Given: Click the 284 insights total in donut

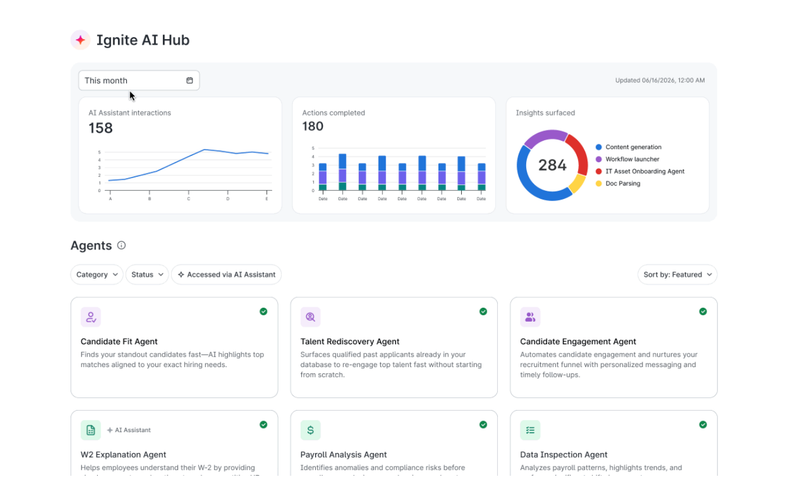Looking at the screenshot, I should [552, 165].
